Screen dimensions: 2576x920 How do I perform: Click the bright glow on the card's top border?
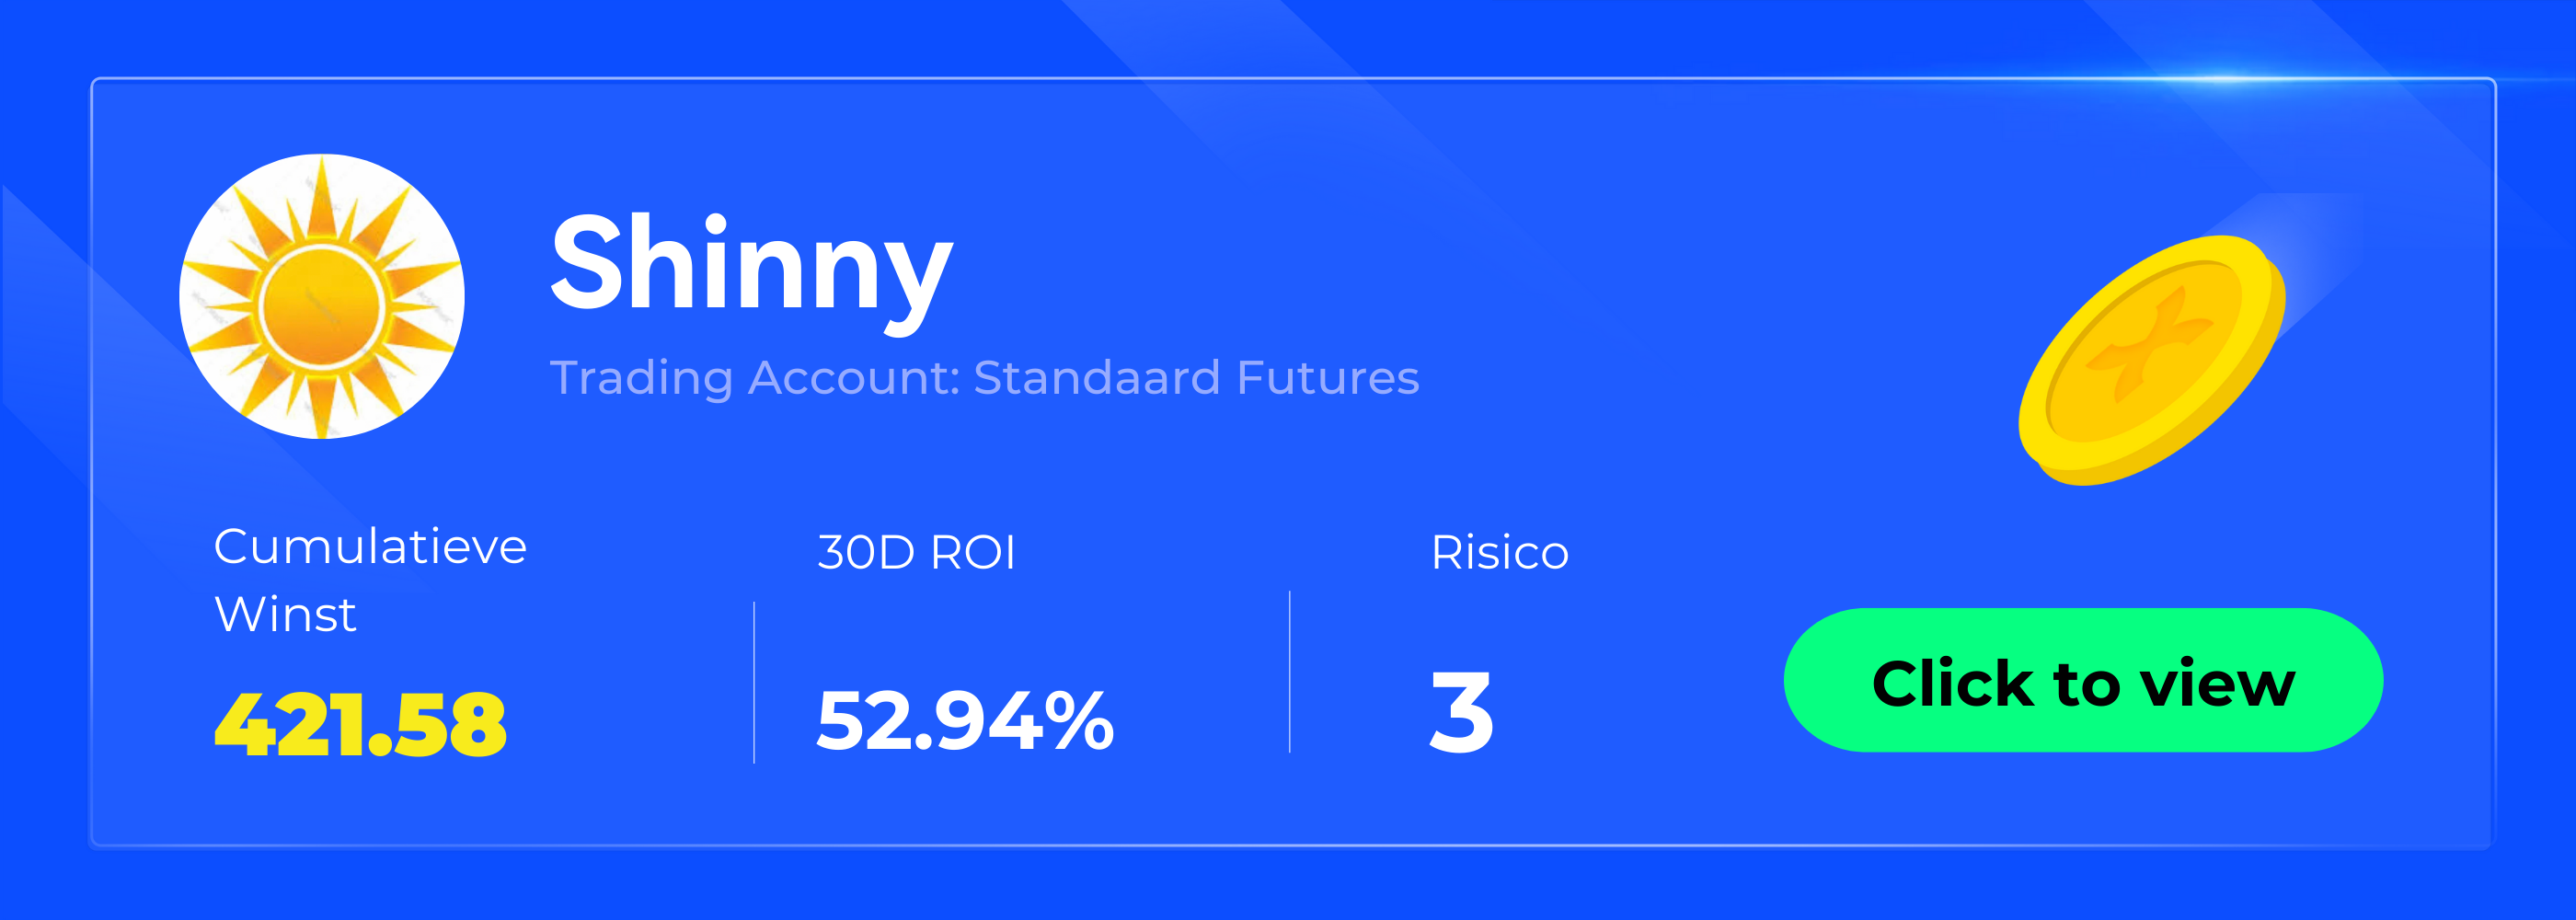2230,79
